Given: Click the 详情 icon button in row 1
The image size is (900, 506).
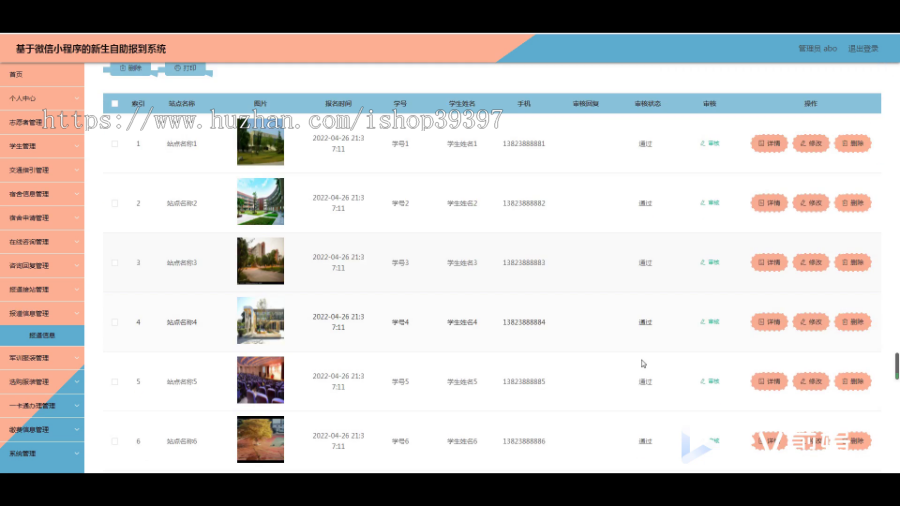Looking at the screenshot, I should [x=769, y=143].
